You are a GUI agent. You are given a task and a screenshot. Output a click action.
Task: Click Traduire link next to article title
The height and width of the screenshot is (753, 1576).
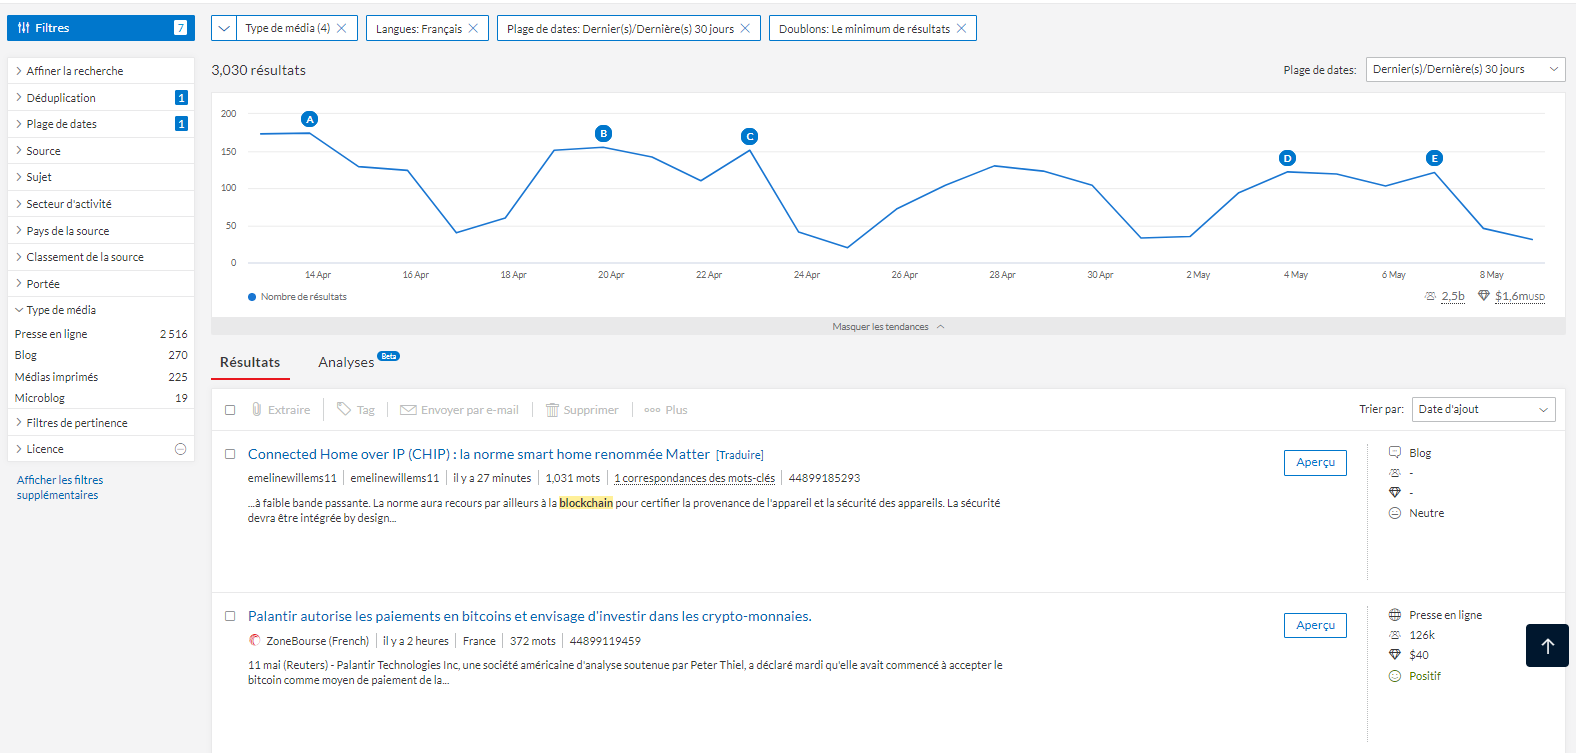(x=740, y=455)
